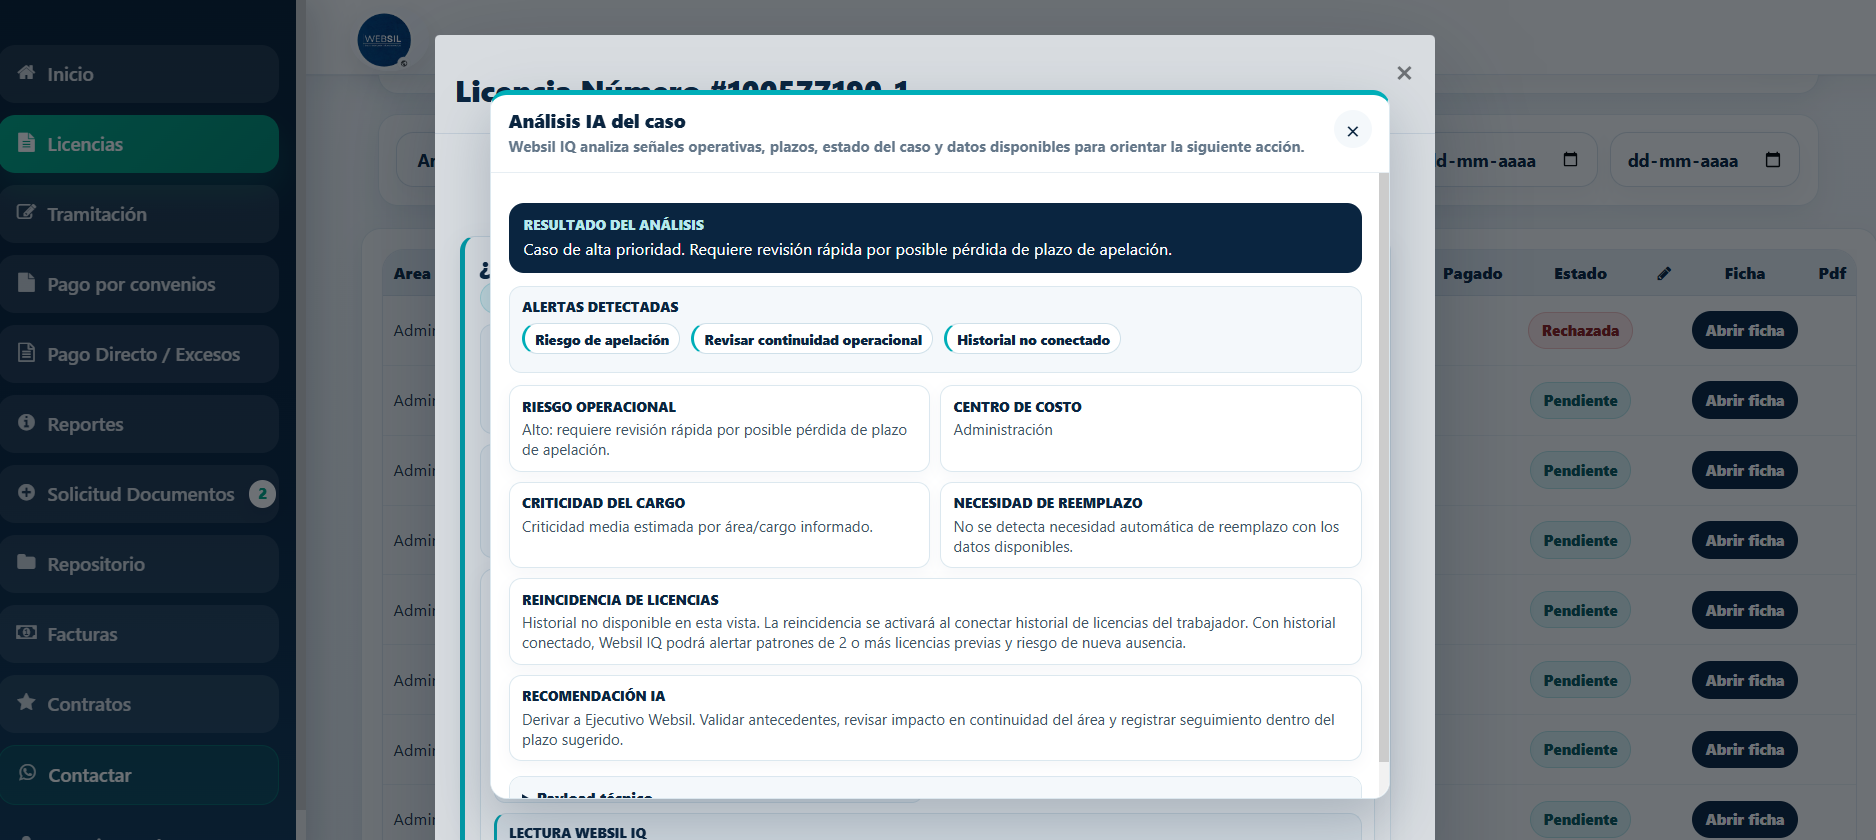Viewport: 1876px width, 840px height.
Task: Open the Reportes menu item
Action: coord(139,424)
